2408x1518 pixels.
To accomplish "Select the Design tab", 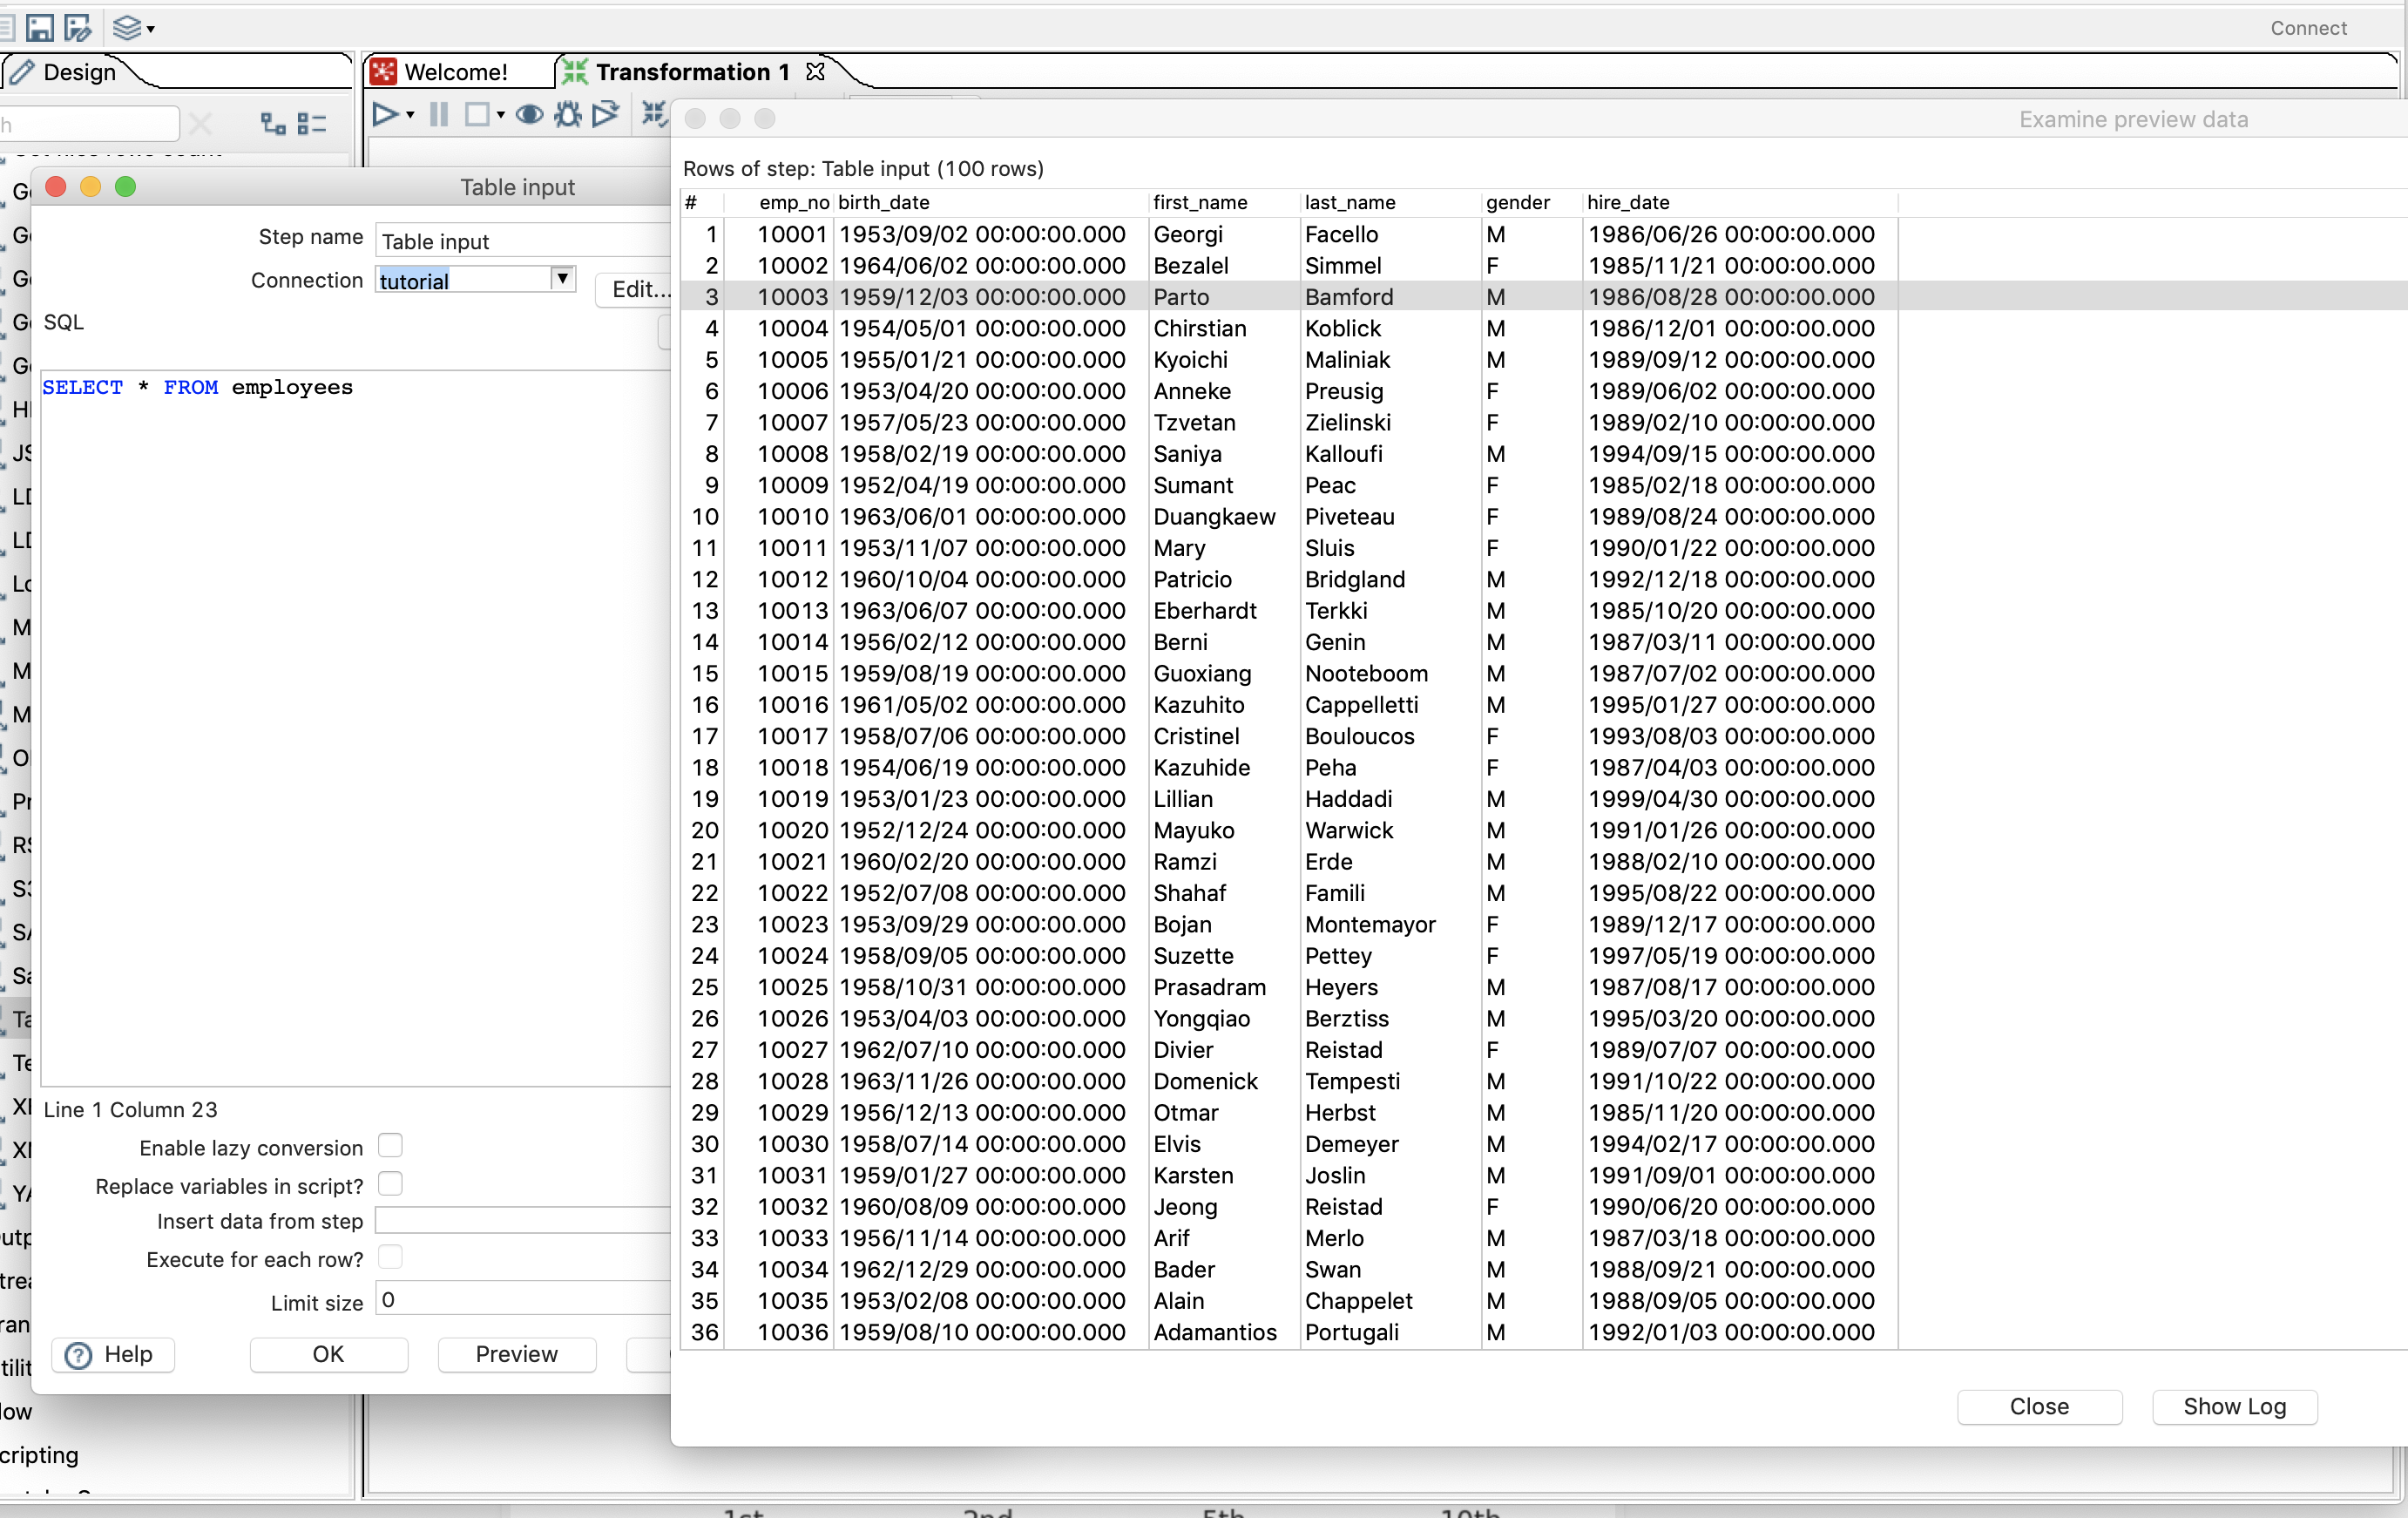I will [78, 72].
